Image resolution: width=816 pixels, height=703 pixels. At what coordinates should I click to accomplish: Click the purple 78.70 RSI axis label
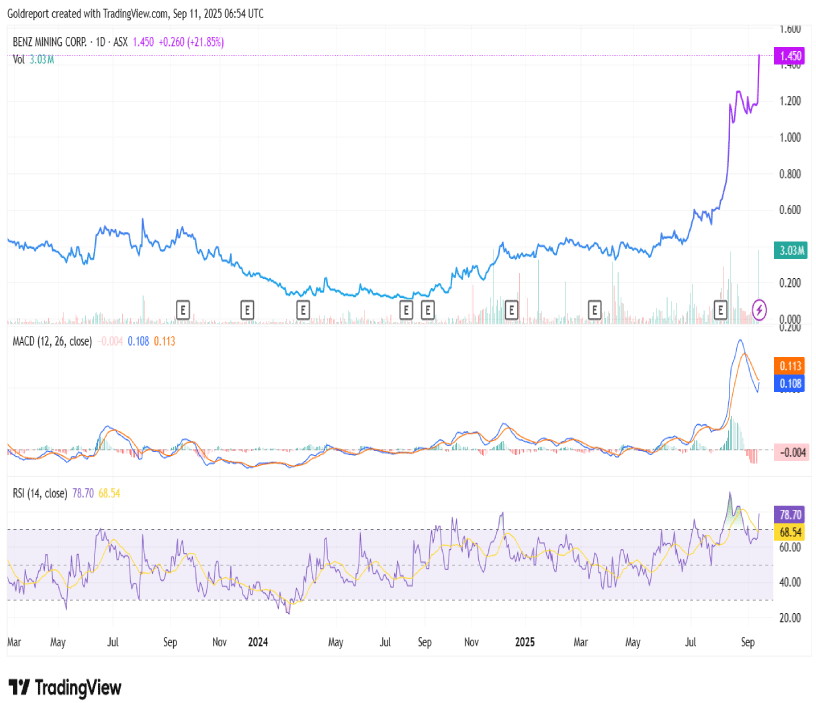[x=789, y=515]
